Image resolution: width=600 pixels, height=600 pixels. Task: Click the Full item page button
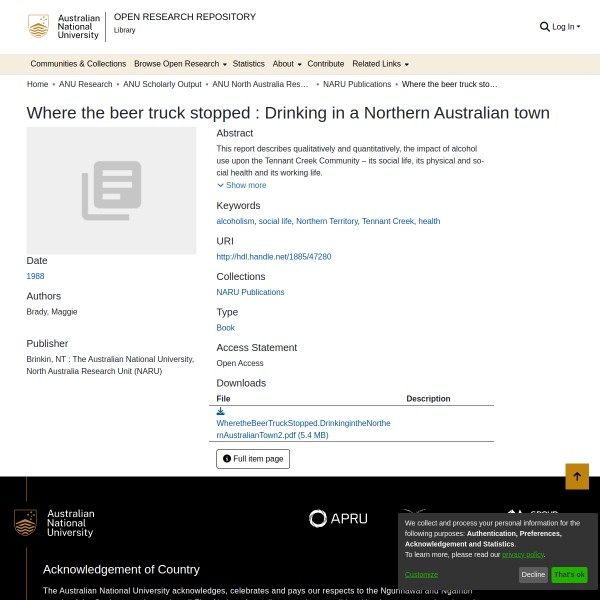253,459
